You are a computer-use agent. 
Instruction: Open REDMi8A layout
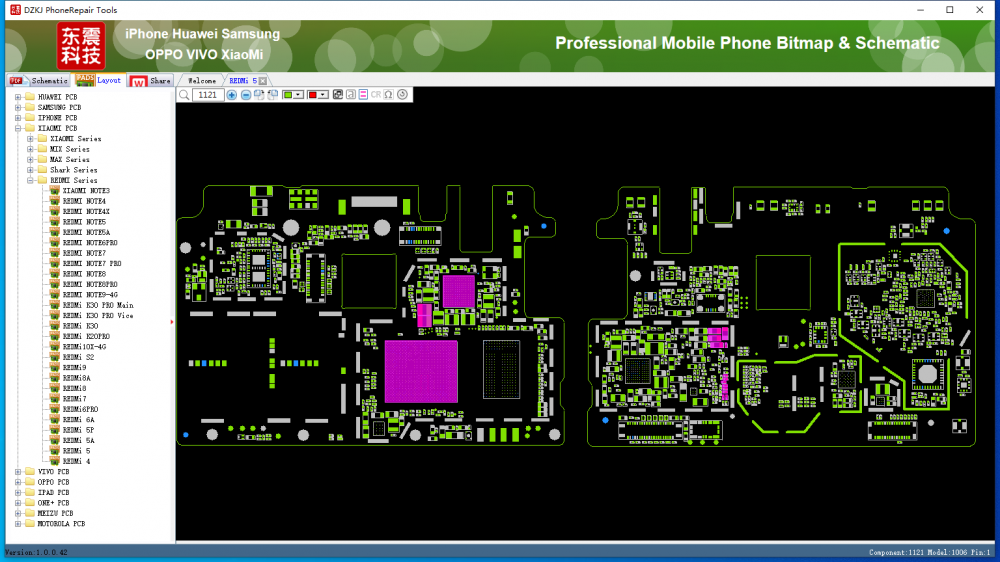[77, 378]
